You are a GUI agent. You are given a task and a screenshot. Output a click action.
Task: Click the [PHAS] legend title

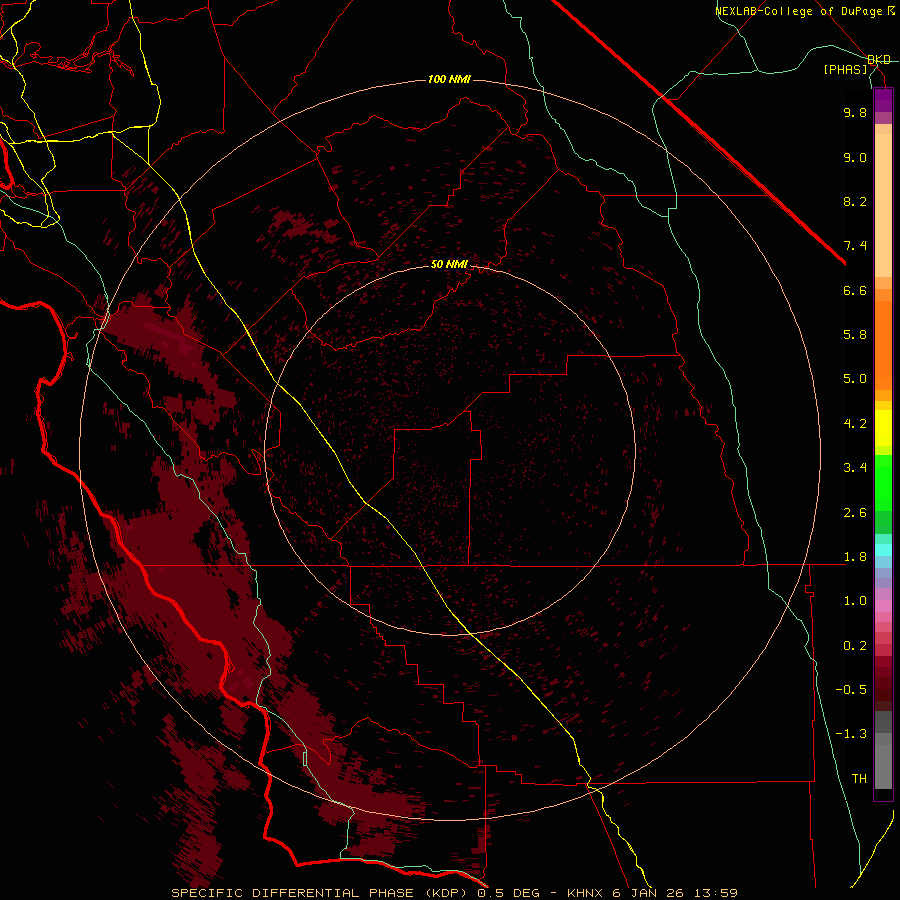tap(845, 69)
